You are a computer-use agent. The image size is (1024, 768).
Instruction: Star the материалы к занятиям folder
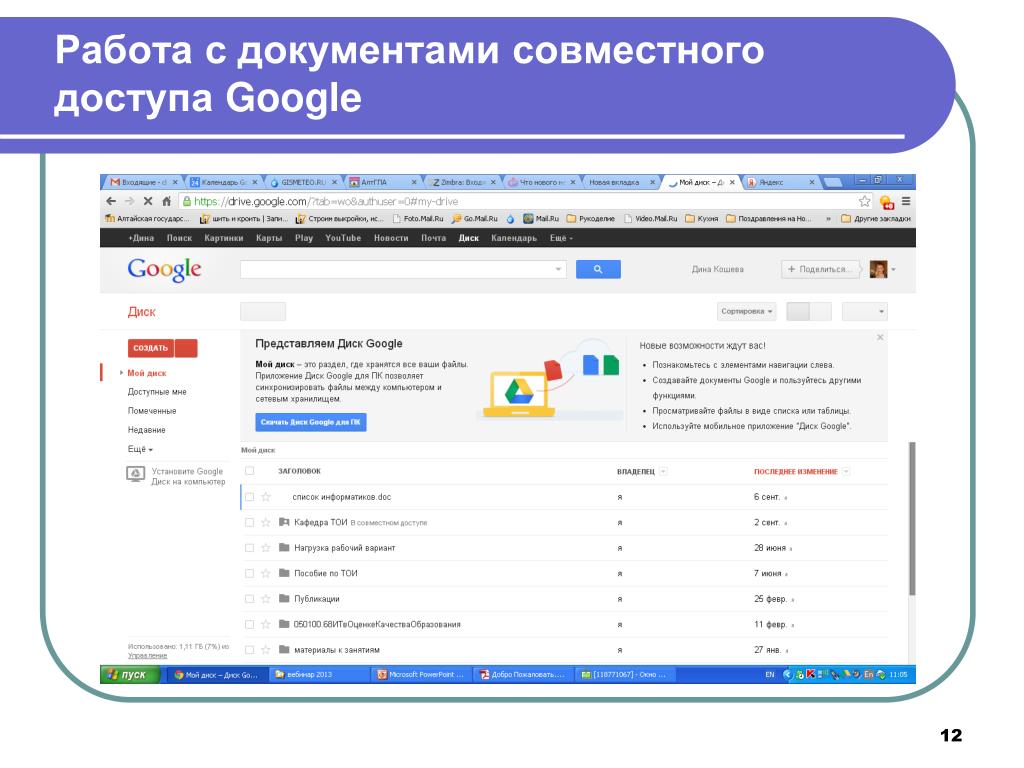tap(266, 650)
